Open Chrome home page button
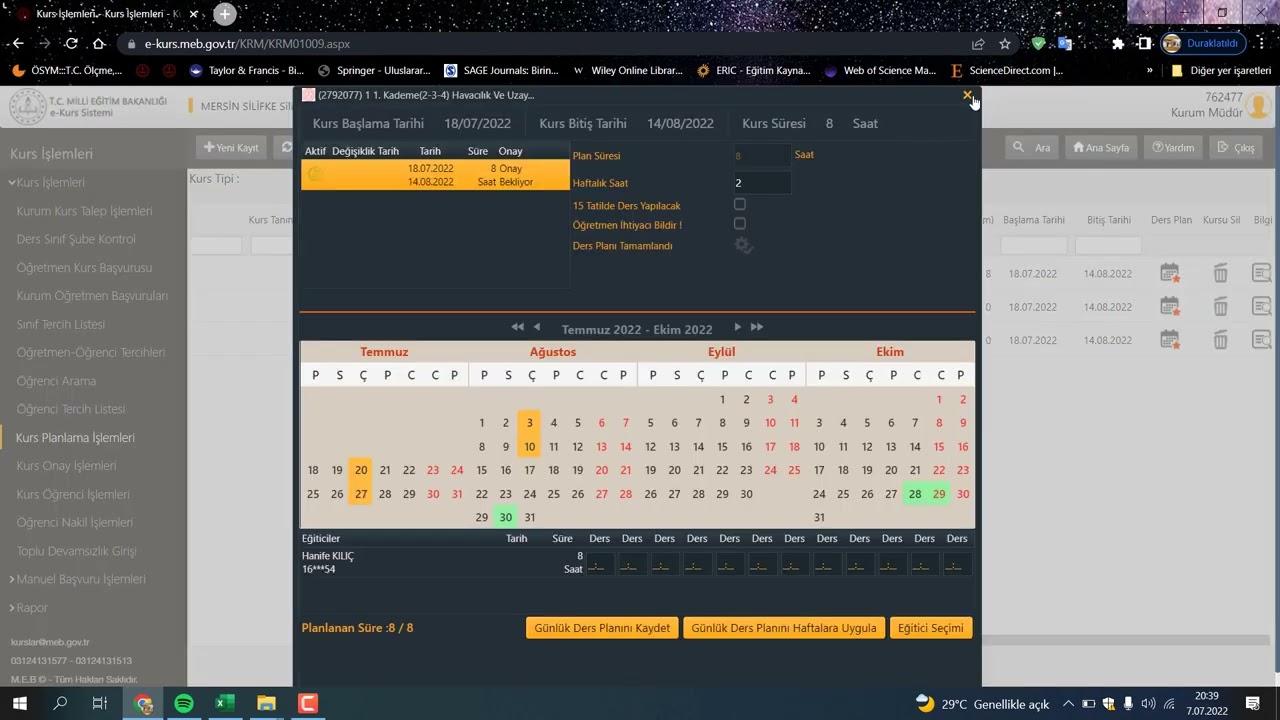1280x720 pixels. [x=98, y=44]
